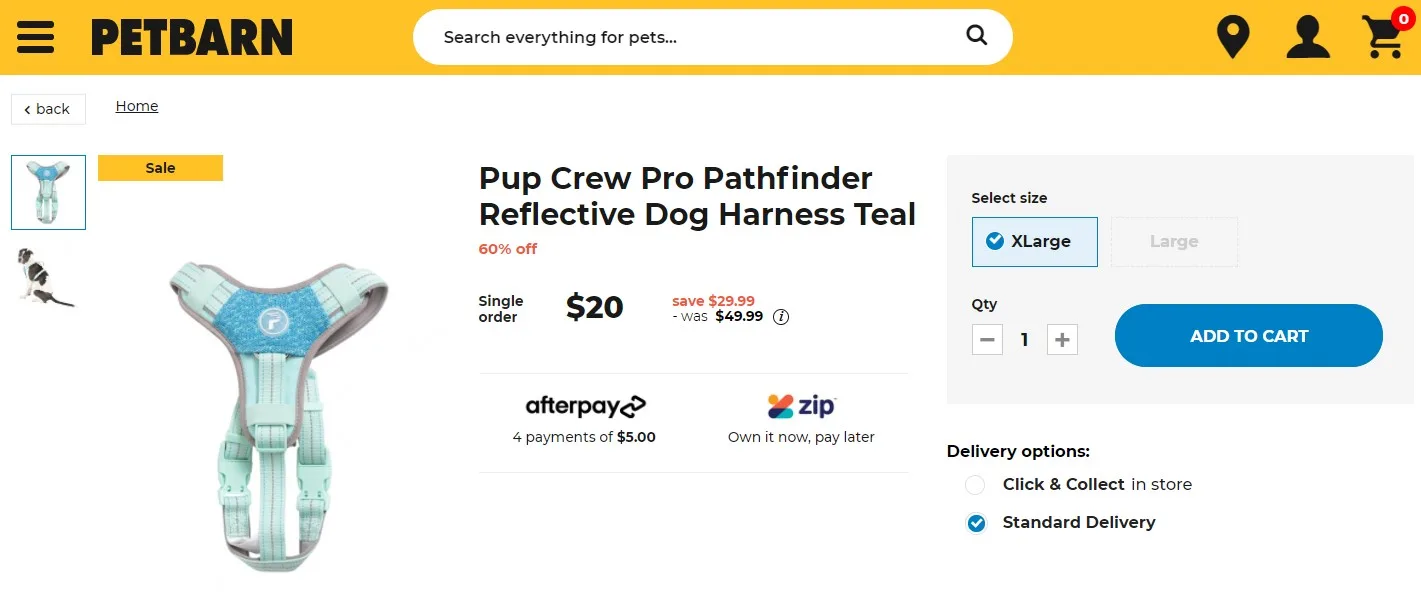Decrease quantity with minus button
This screenshot has width=1421, height=616.
pos(987,340)
